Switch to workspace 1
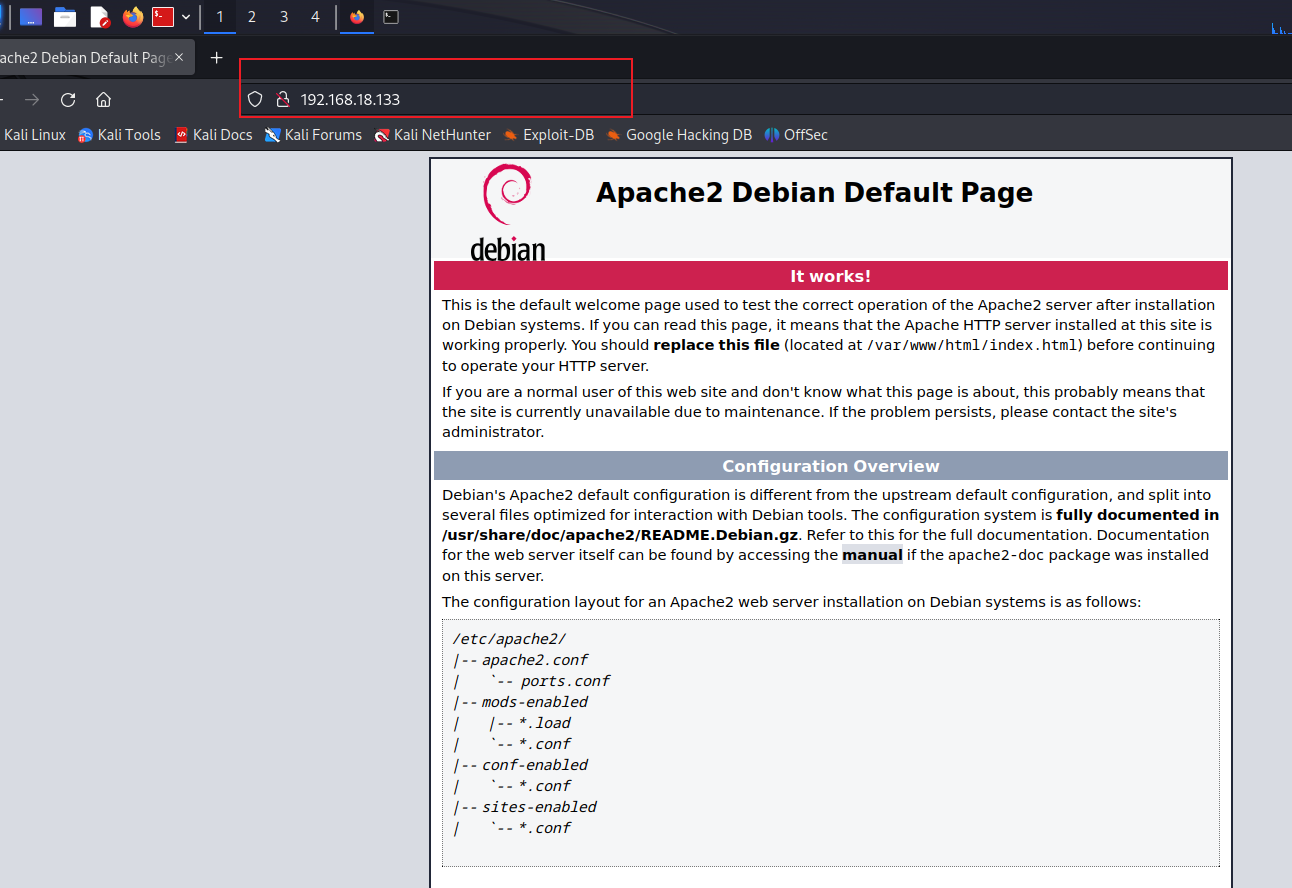The image size is (1292, 888). (x=220, y=17)
